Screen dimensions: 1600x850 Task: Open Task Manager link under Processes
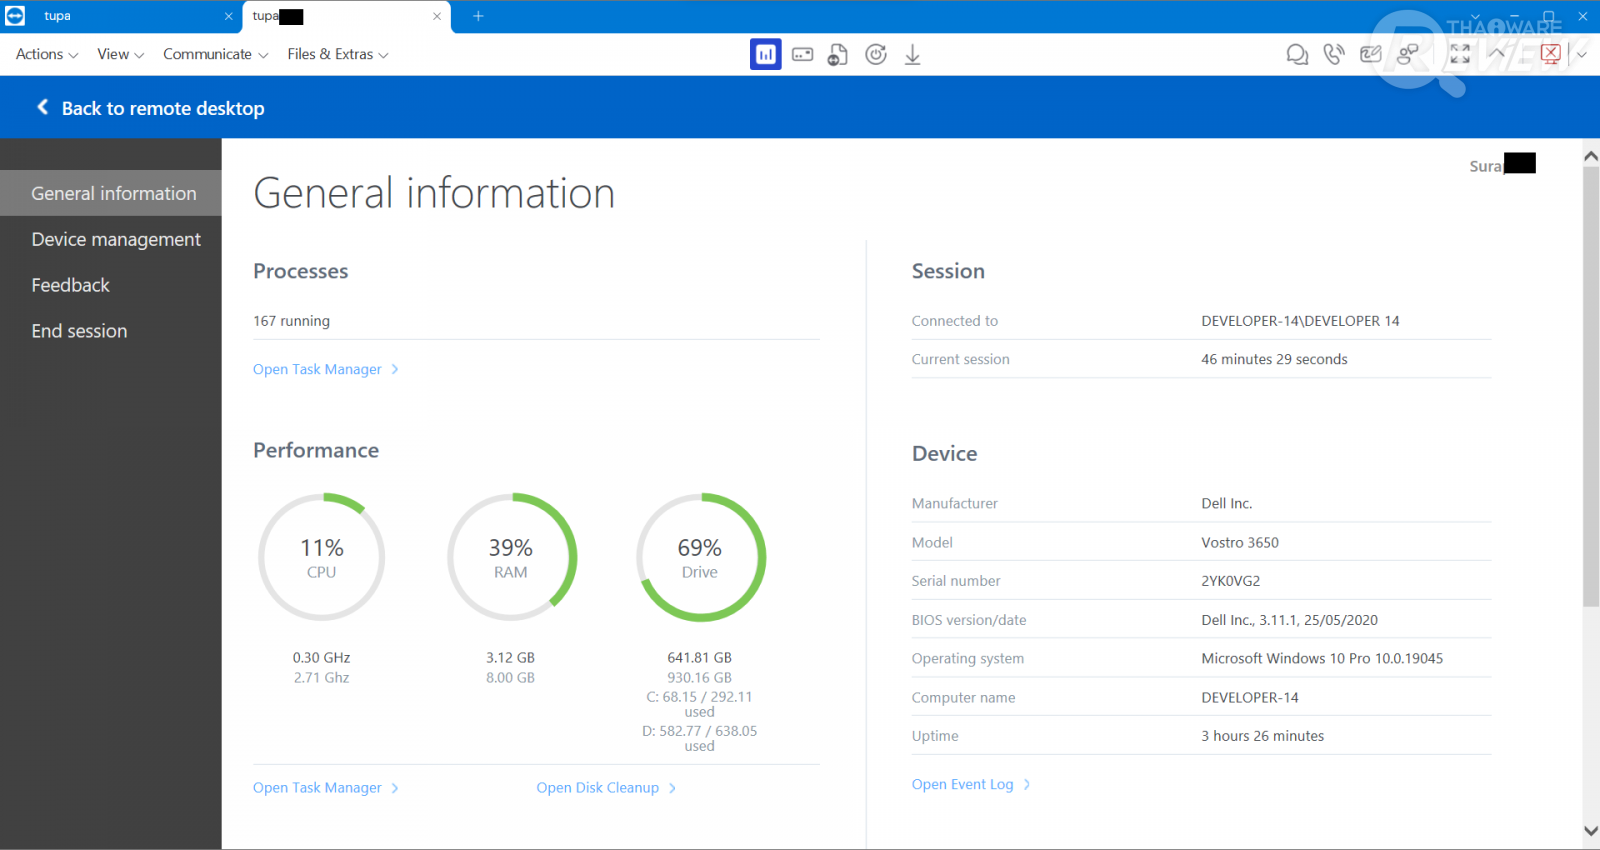[x=326, y=369]
